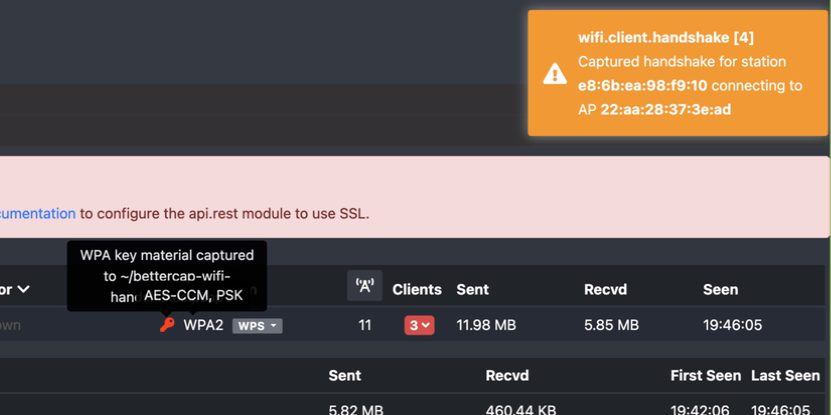Click AP address 22:aa:28:37:3e:ad in notification

point(665,109)
